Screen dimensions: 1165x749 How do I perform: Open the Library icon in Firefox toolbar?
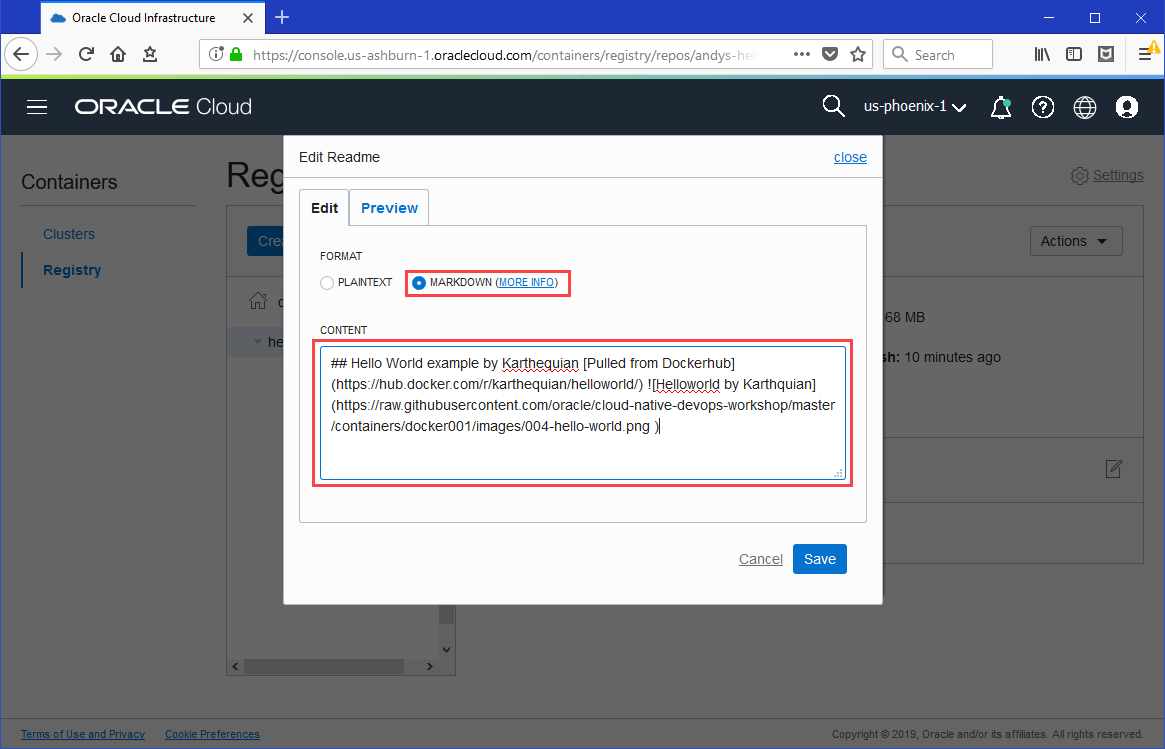[1042, 54]
